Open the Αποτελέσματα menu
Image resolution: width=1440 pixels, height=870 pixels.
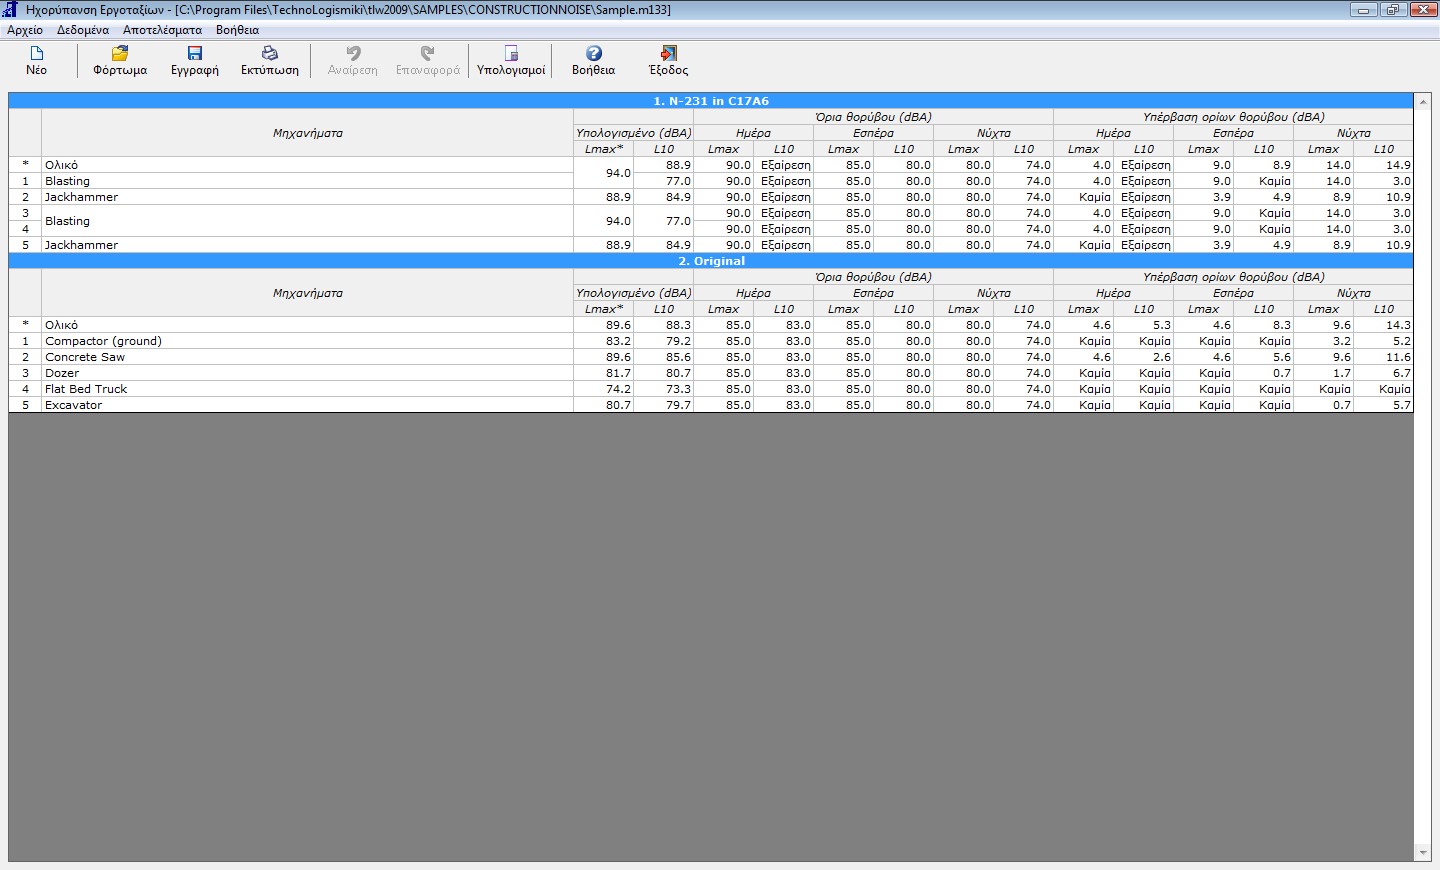[x=162, y=30]
